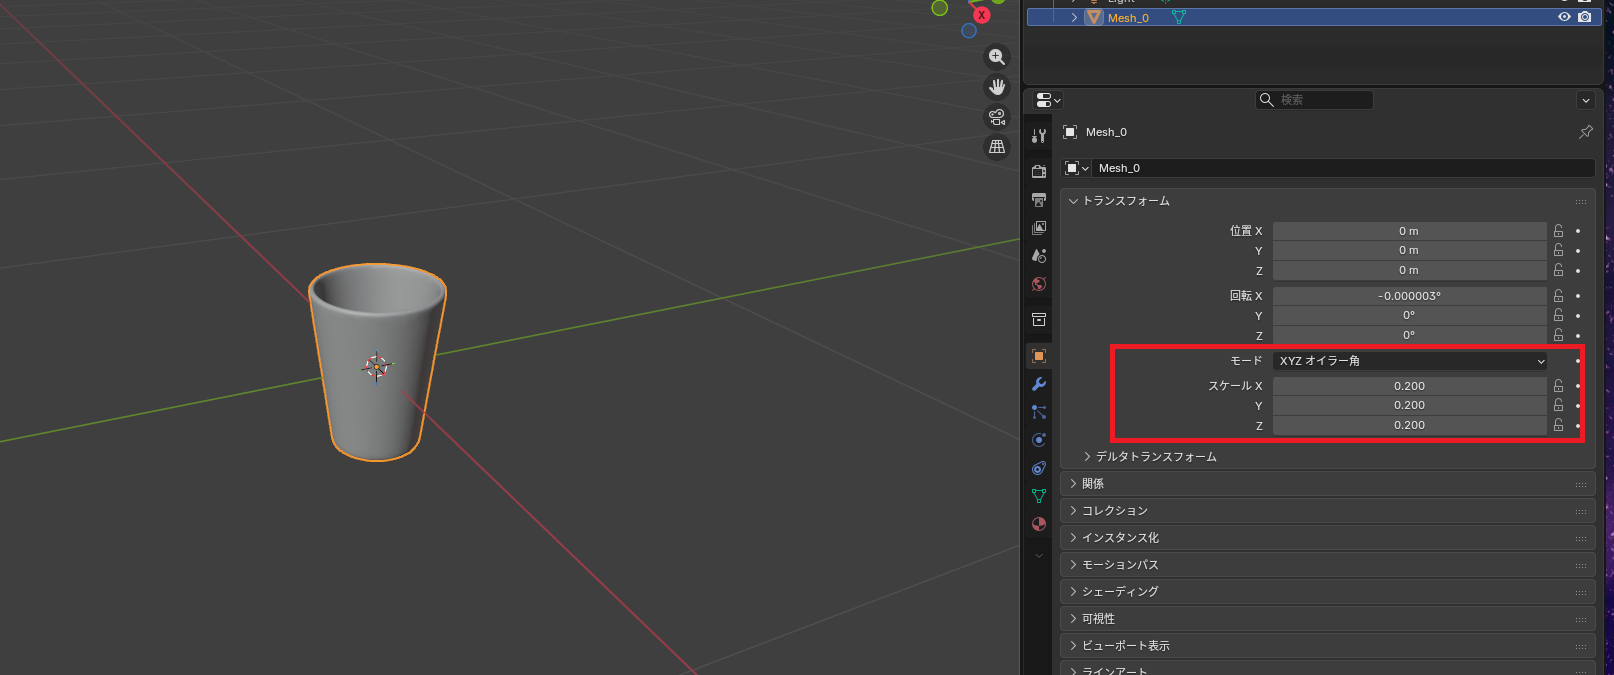Click the Scale Y value 0.200

(x=1409, y=405)
